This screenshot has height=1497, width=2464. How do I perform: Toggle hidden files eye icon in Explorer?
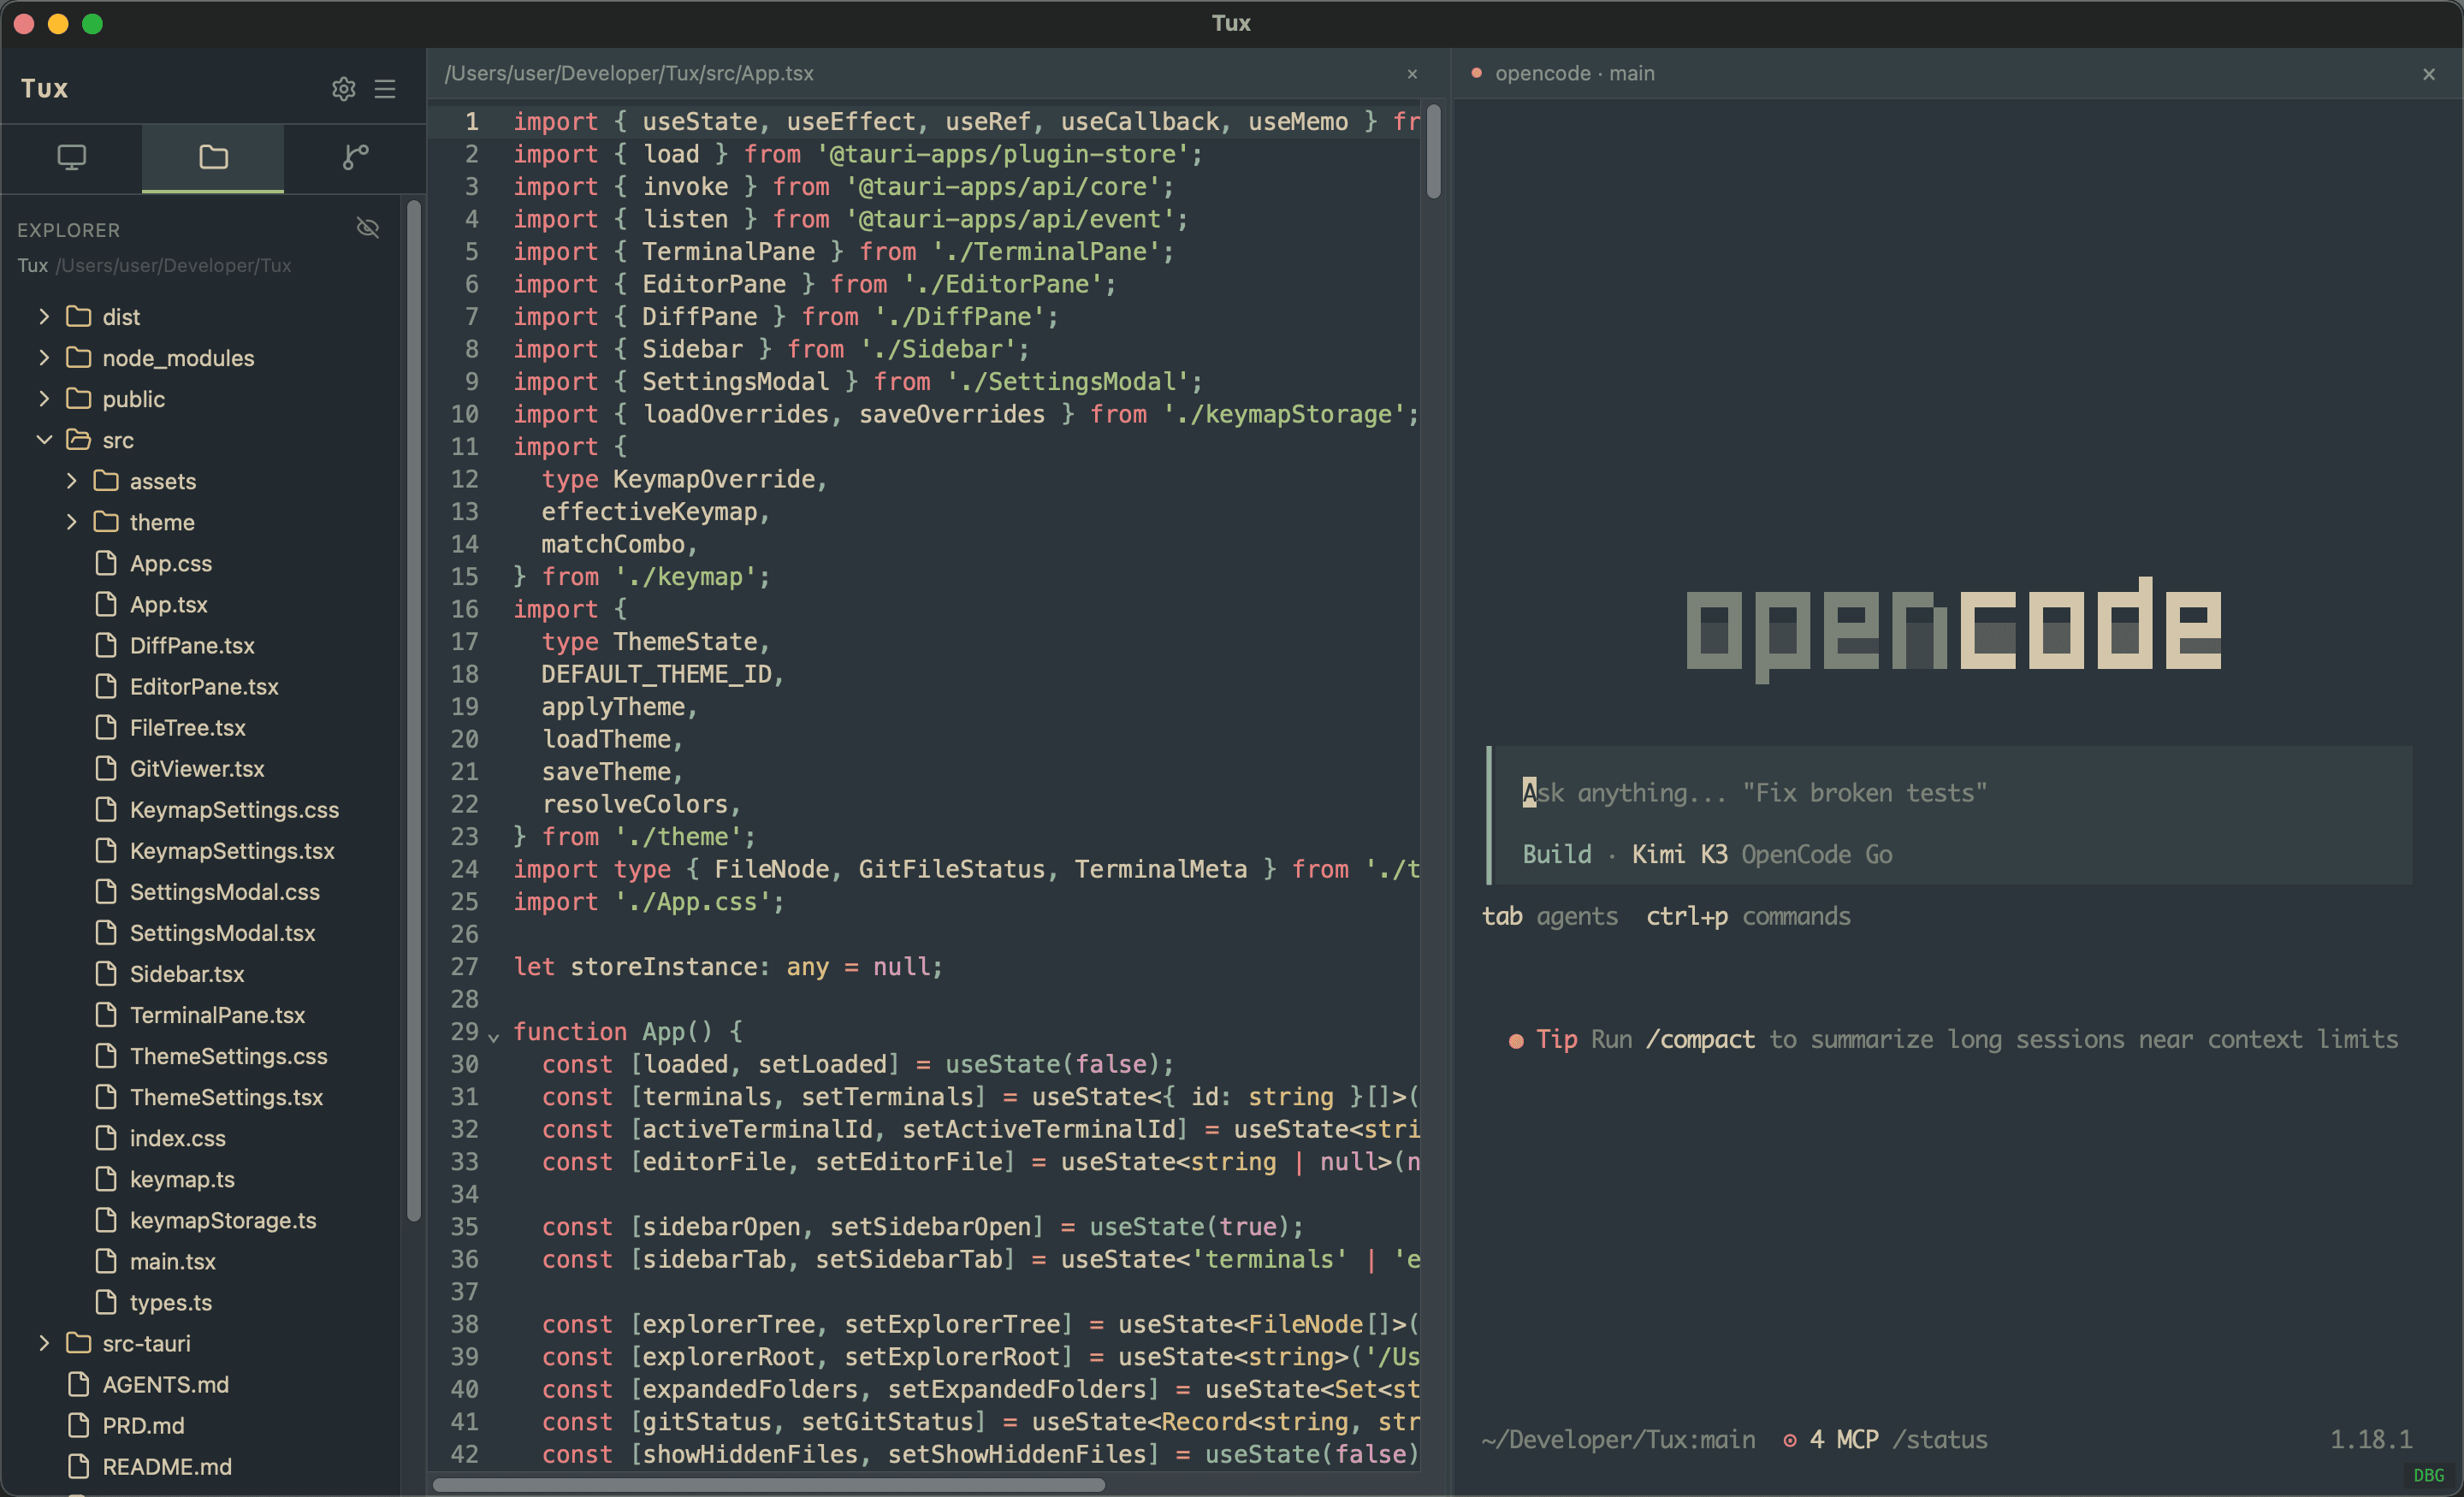(368, 228)
